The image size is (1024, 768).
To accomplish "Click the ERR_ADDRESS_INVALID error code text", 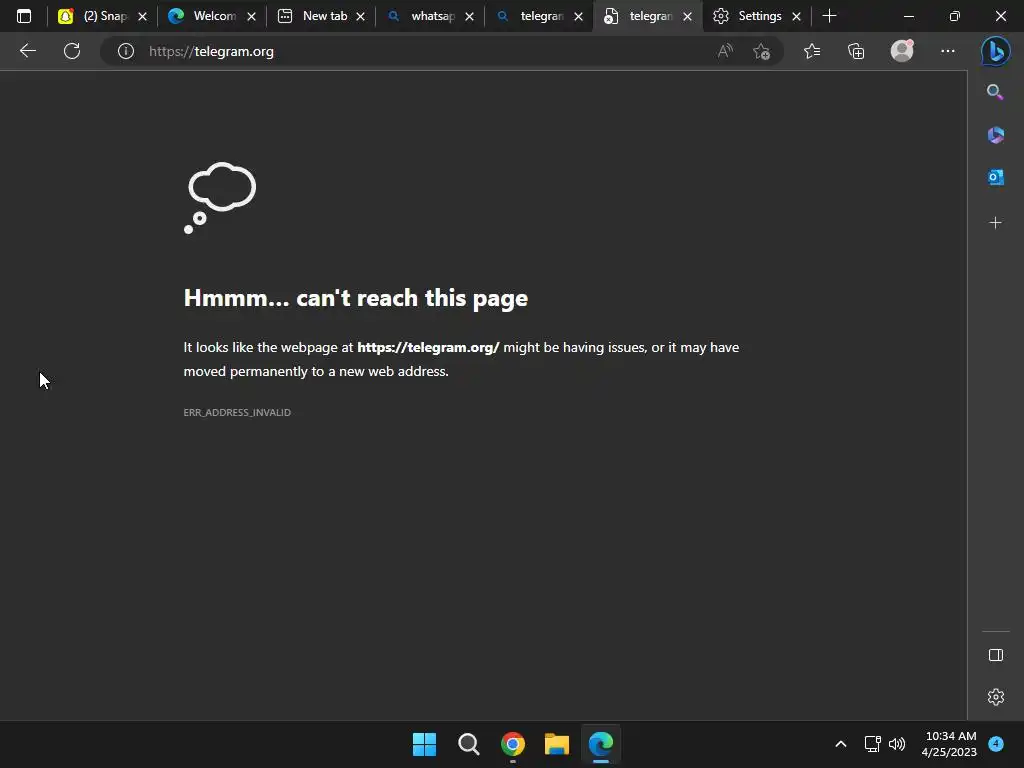I will [x=237, y=413].
